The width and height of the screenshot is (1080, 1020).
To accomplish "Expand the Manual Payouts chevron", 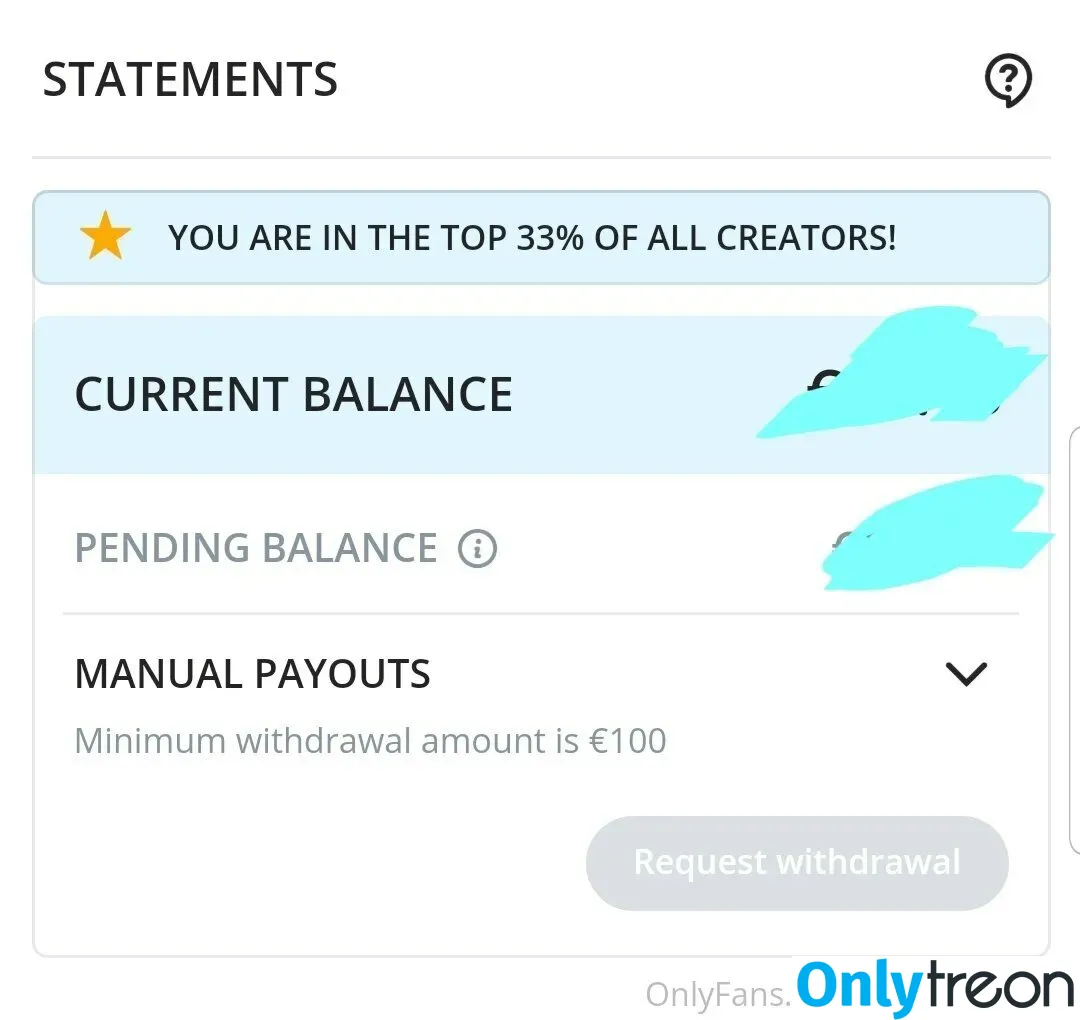I will coord(966,674).
